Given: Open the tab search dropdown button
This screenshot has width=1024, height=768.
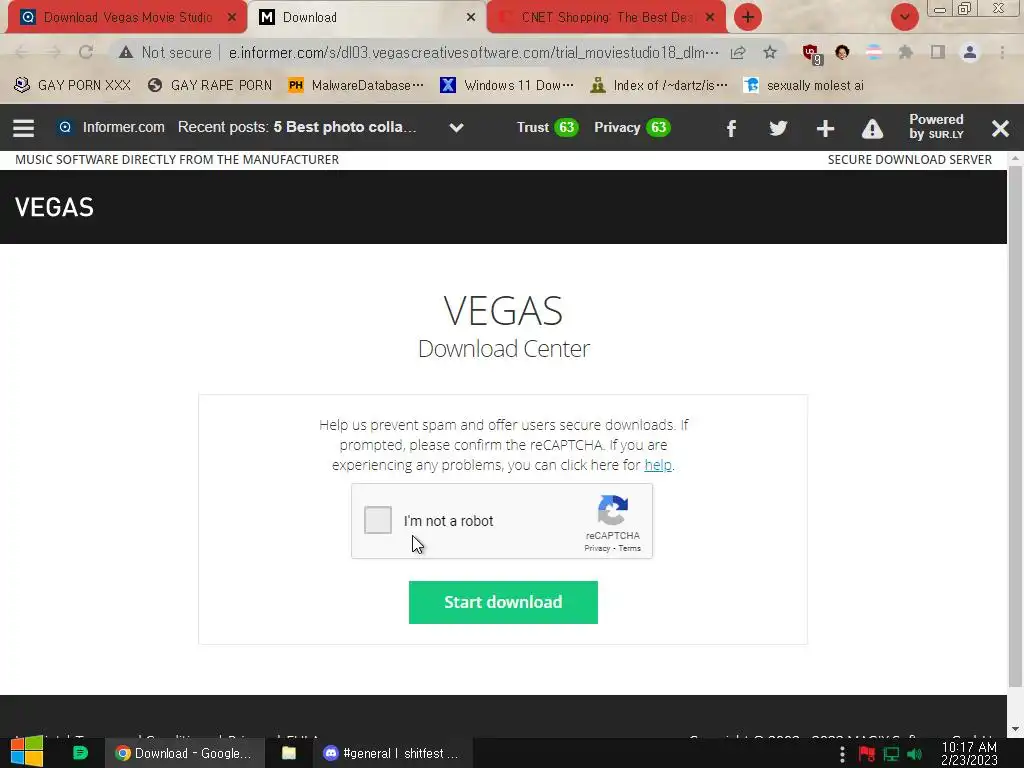Looking at the screenshot, I should pyautogui.click(x=904, y=17).
